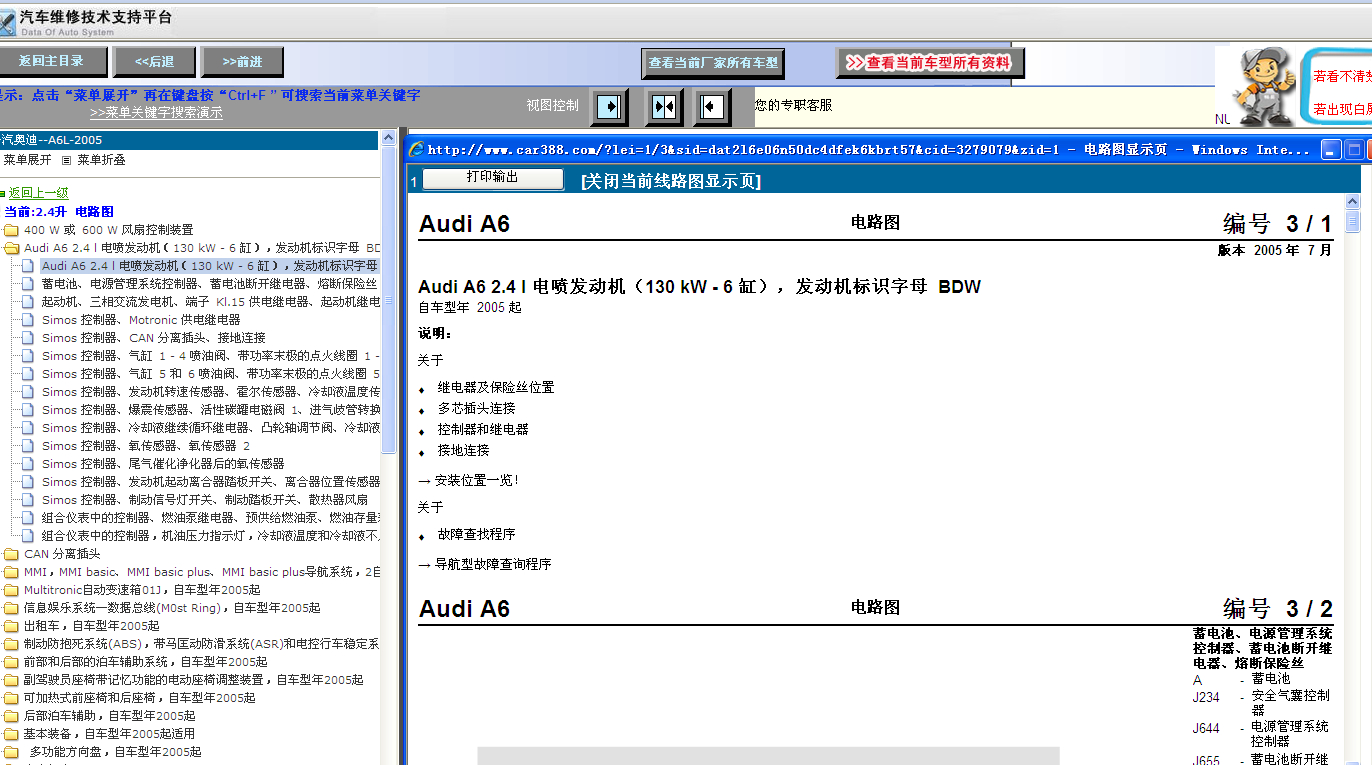1372x765 pixels.
Task: Click the right-panel-only view control icon
Action: pyautogui.click(x=711, y=106)
